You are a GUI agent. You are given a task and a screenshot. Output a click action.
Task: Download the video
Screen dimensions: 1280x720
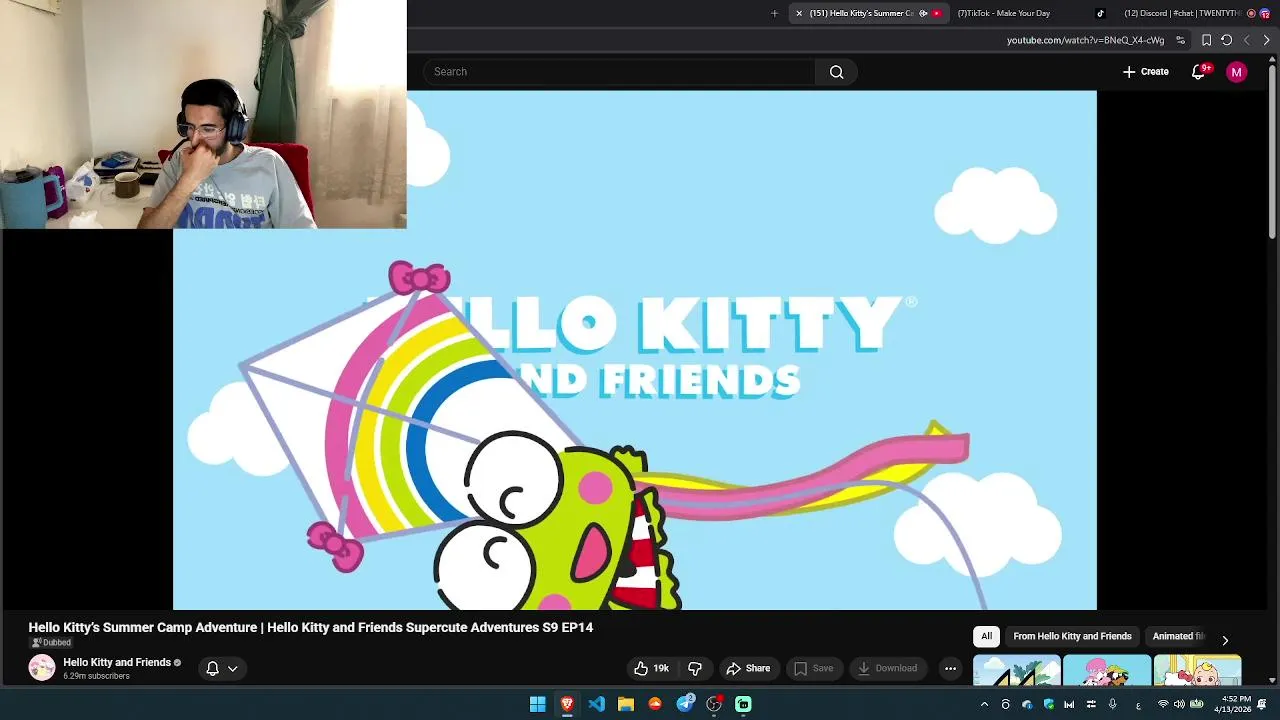tap(887, 668)
